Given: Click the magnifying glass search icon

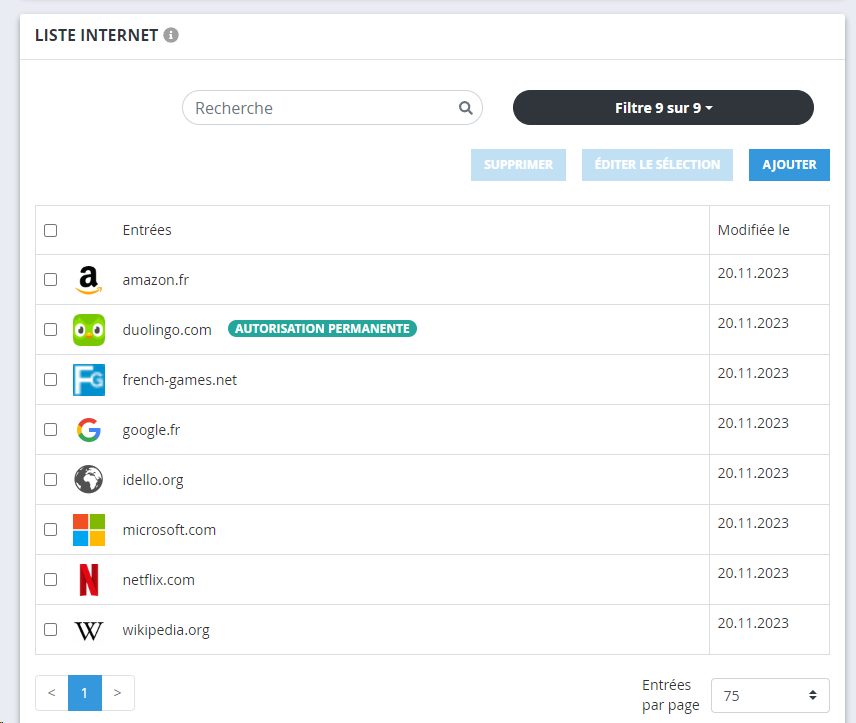Looking at the screenshot, I should pos(465,107).
